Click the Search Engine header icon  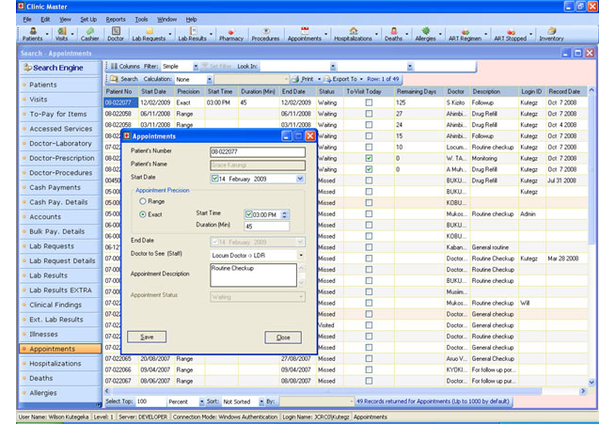(x=28, y=67)
